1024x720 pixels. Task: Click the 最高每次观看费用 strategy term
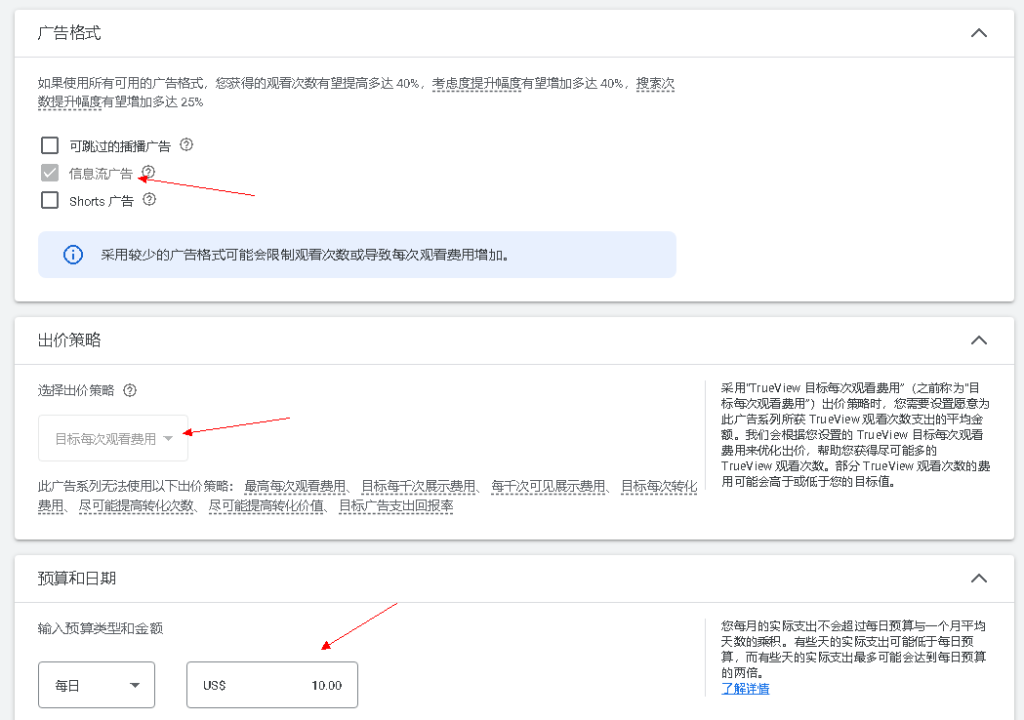click(295, 487)
